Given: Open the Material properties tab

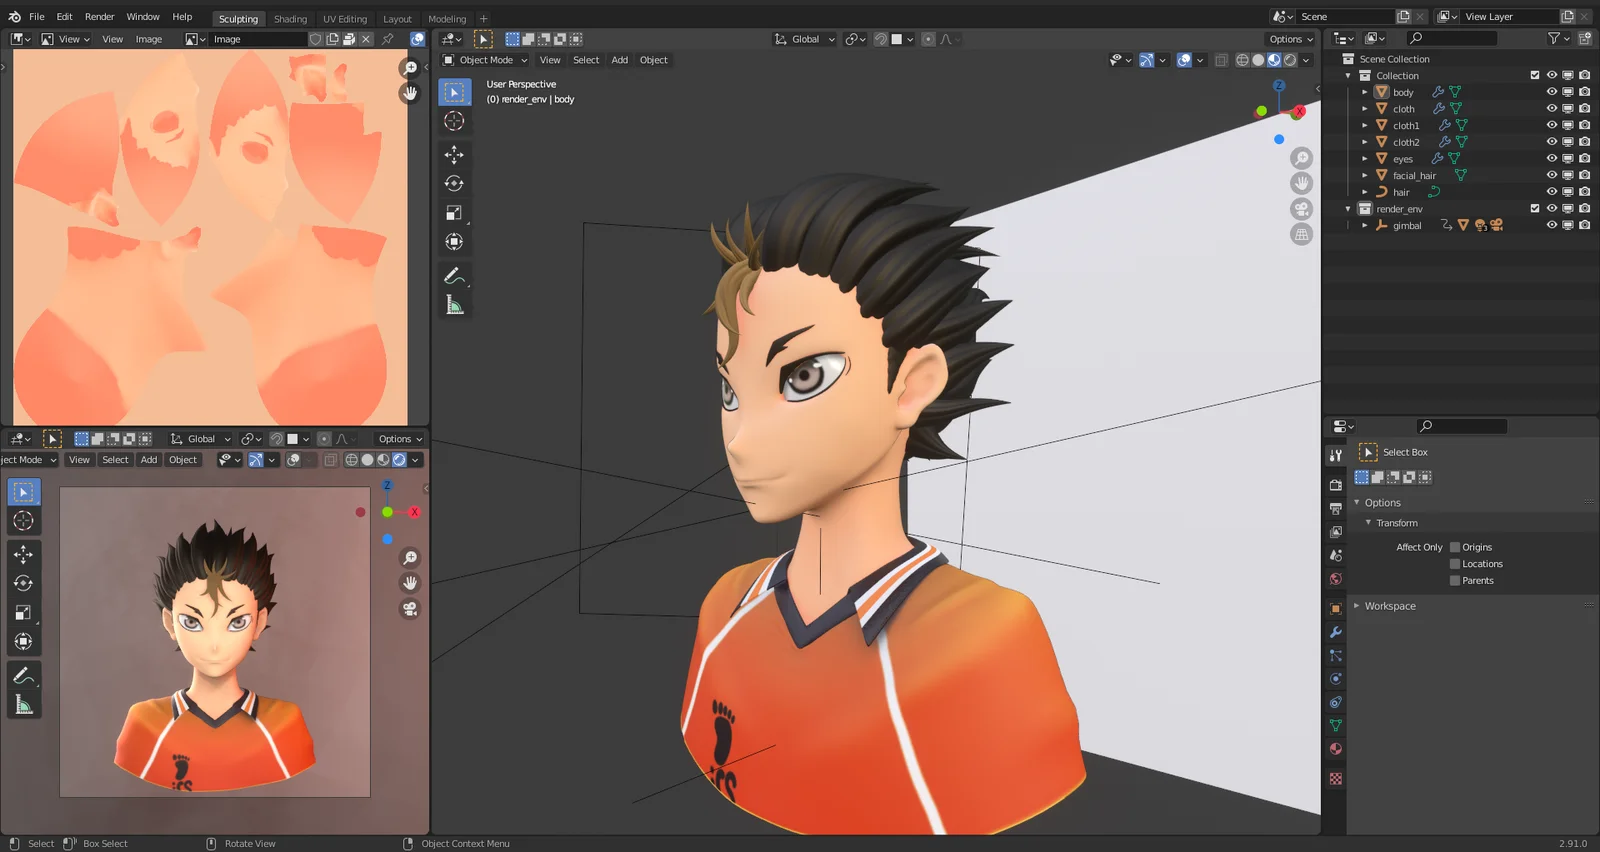Looking at the screenshot, I should tap(1336, 749).
